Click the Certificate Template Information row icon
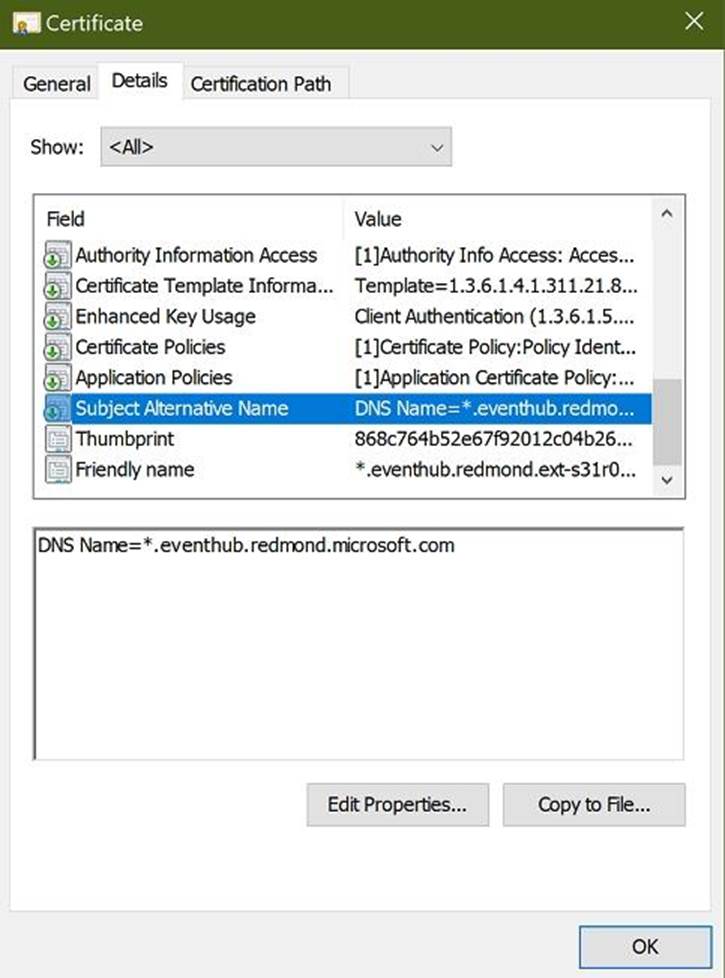Screen dimensions: 725x978 point(58,287)
